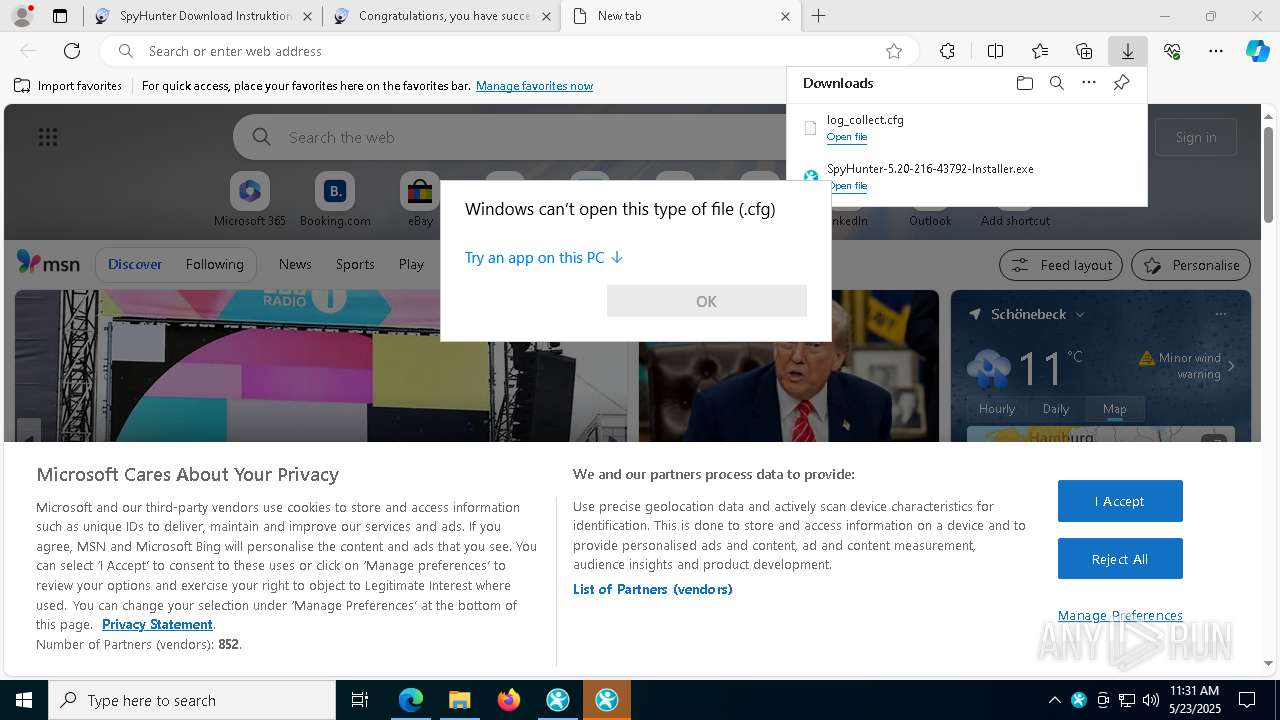Show hidden system tray icons

[1054, 700]
